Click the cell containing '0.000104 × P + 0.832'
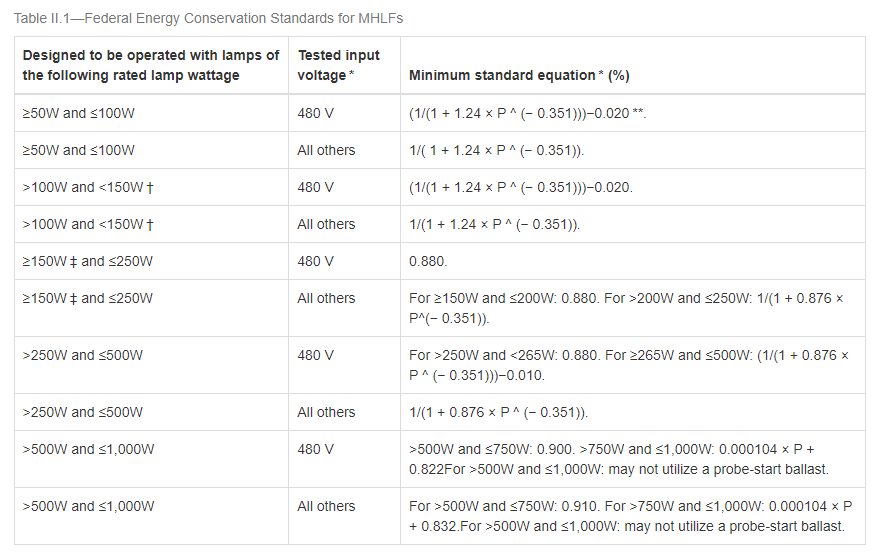Image resolution: width=884 pixels, height=556 pixels. (630, 516)
